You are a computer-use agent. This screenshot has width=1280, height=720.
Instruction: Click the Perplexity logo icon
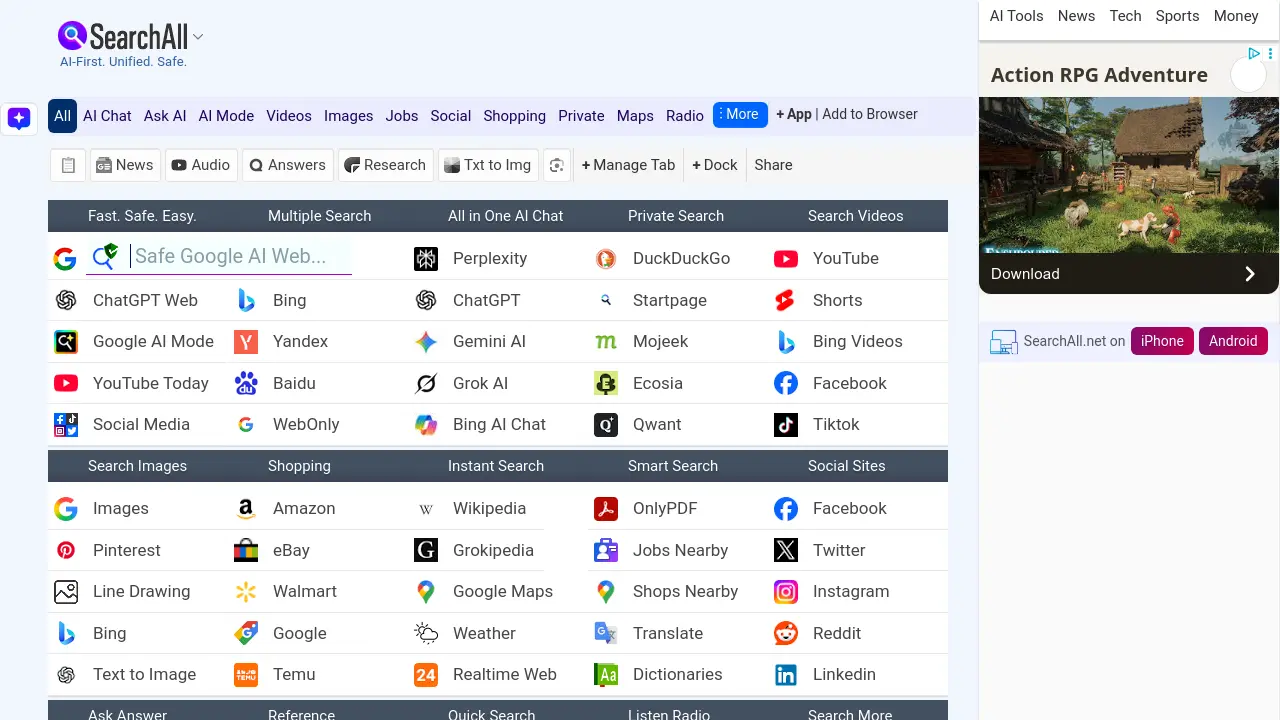(x=426, y=259)
